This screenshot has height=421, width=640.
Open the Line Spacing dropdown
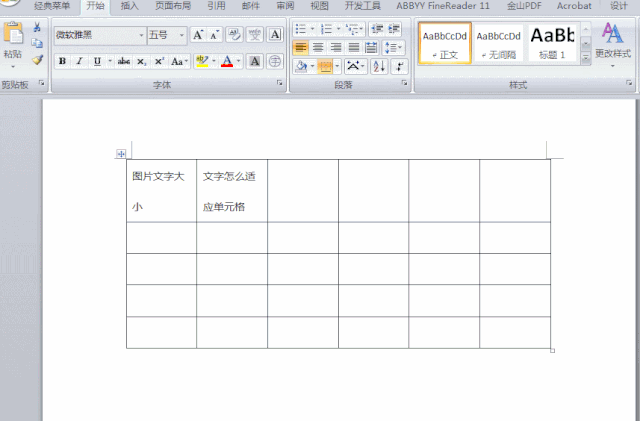[393, 47]
